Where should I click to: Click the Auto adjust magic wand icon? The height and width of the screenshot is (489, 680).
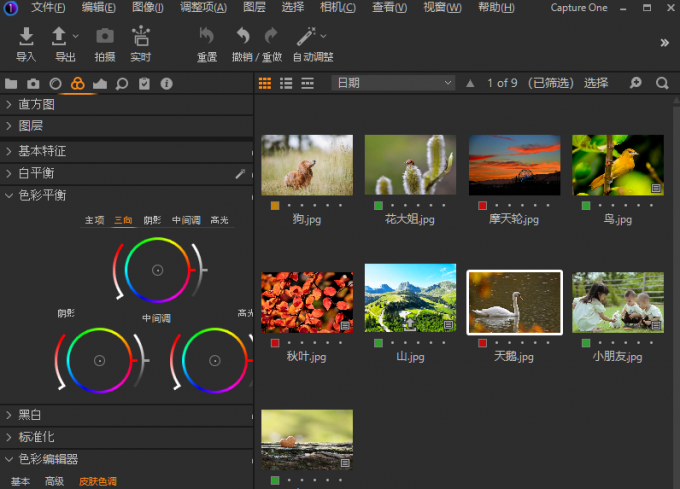[x=306, y=36]
